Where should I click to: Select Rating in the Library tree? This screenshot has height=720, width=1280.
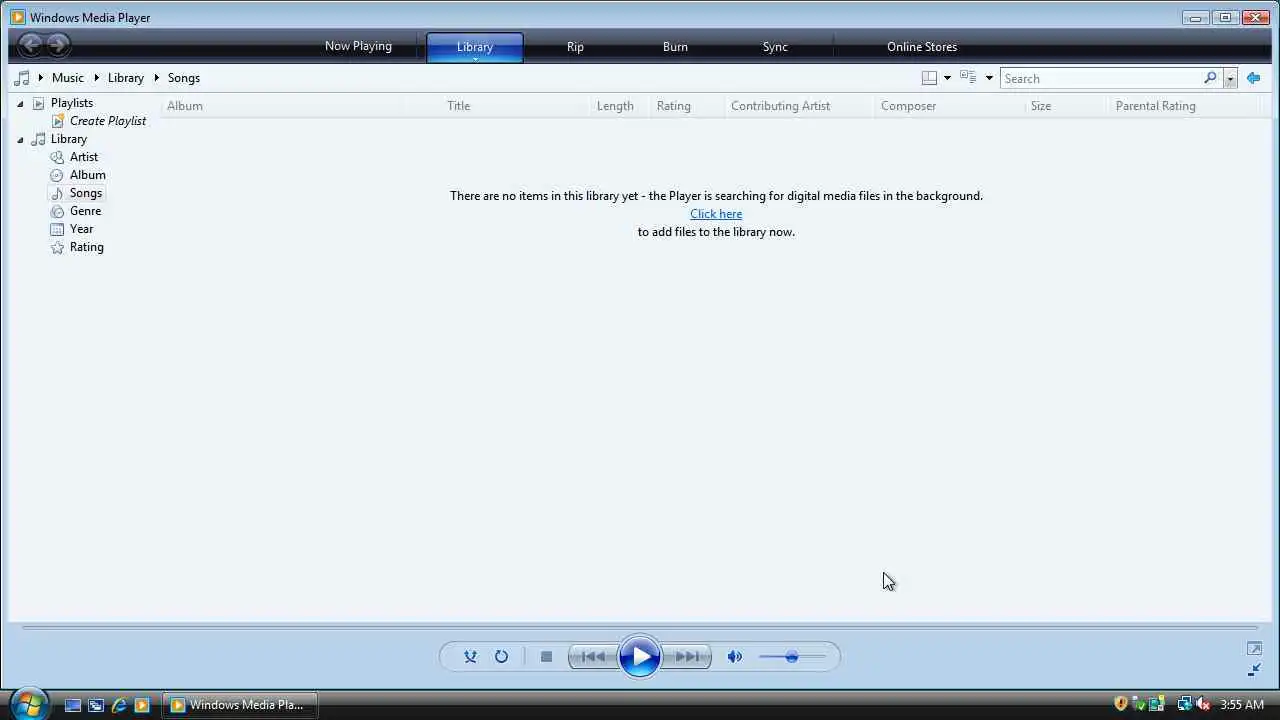click(86, 247)
